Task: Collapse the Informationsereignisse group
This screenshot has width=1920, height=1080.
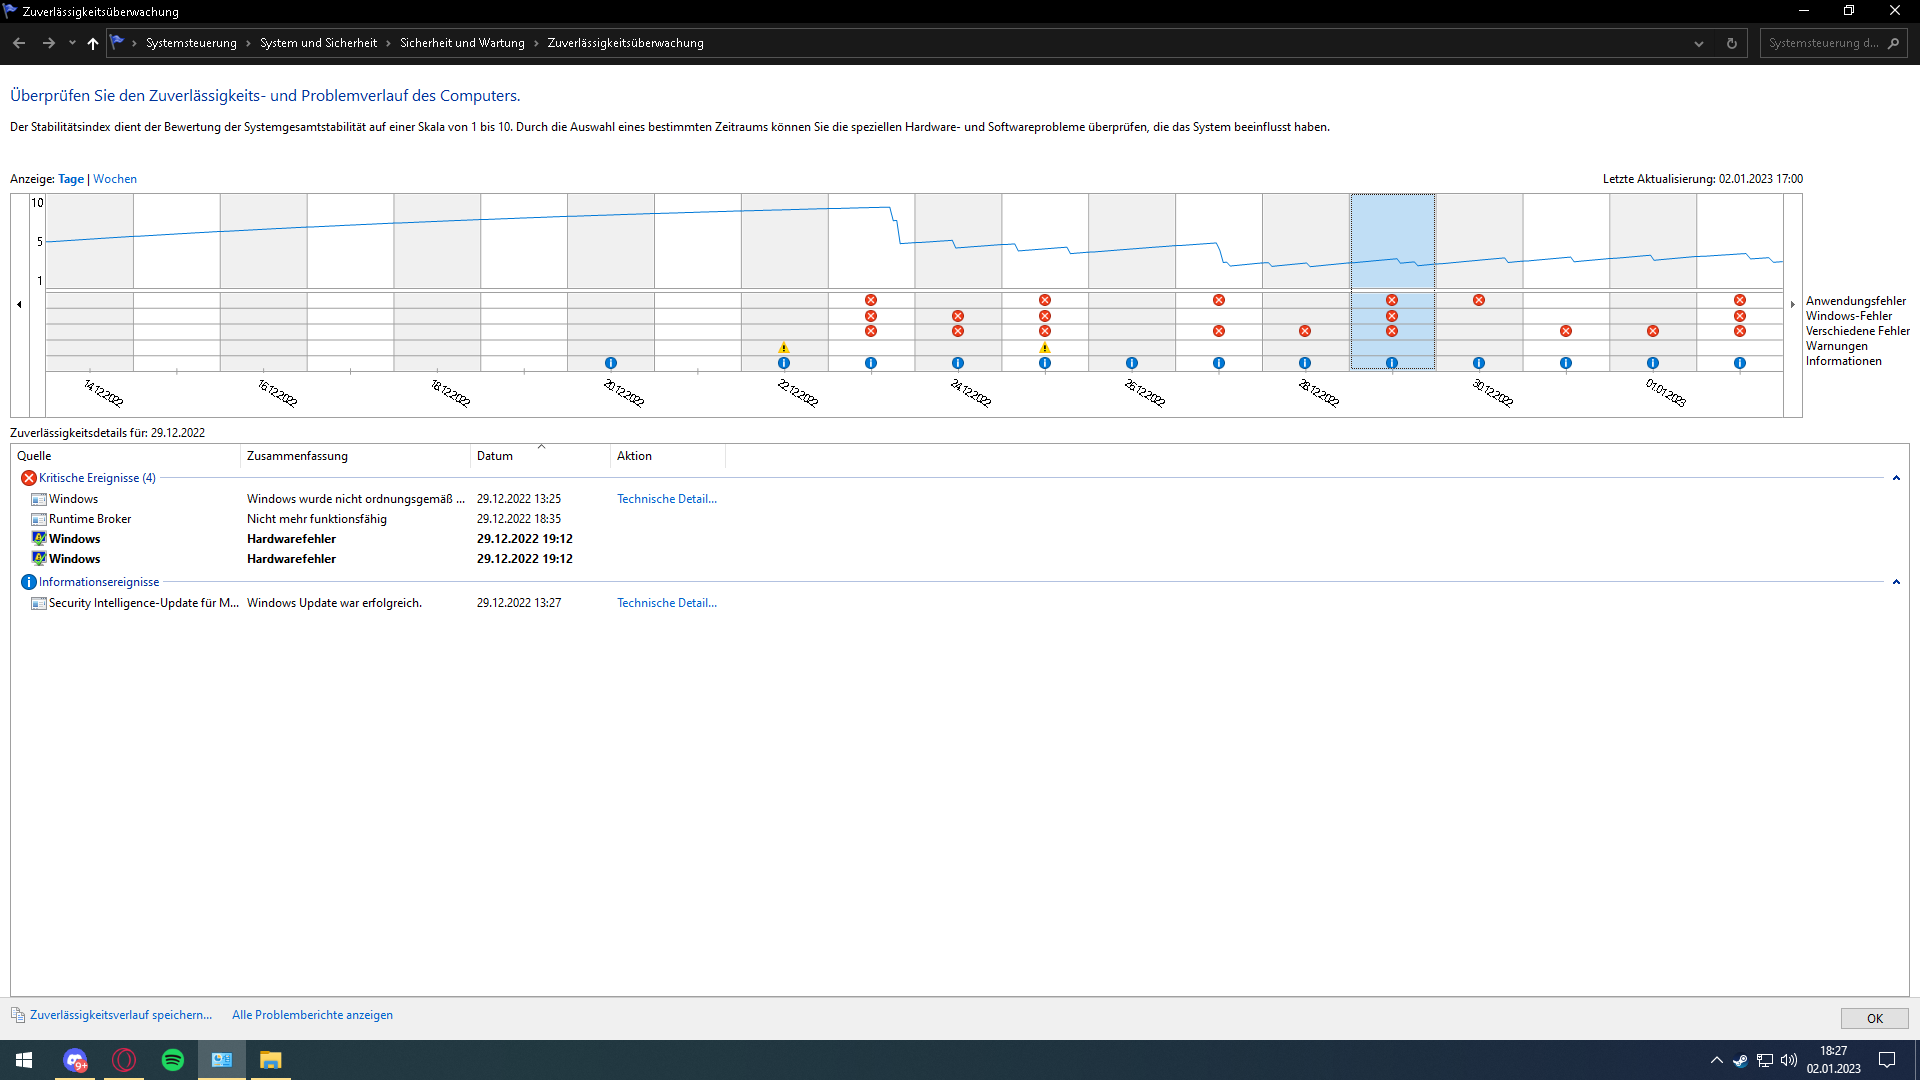Action: click(1896, 582)
